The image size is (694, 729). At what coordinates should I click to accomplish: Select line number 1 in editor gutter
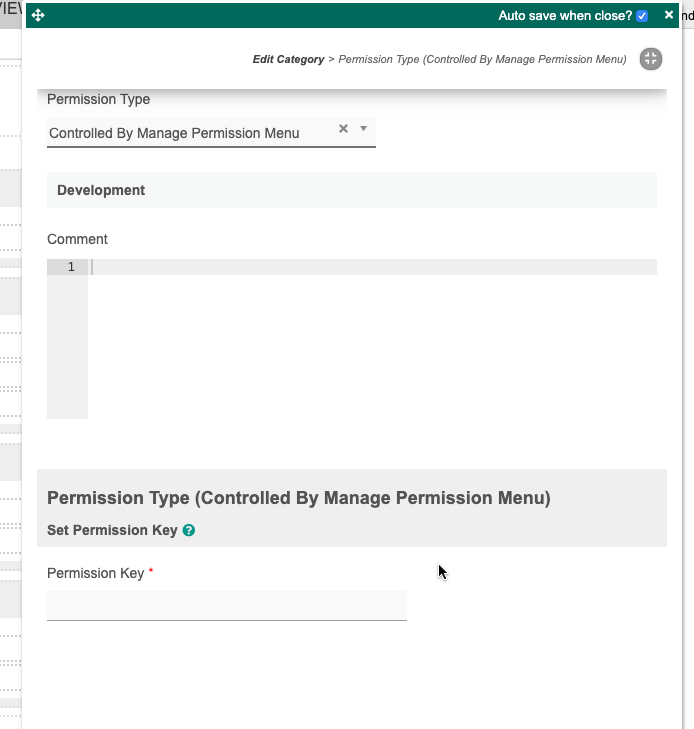tap(71, 267)
